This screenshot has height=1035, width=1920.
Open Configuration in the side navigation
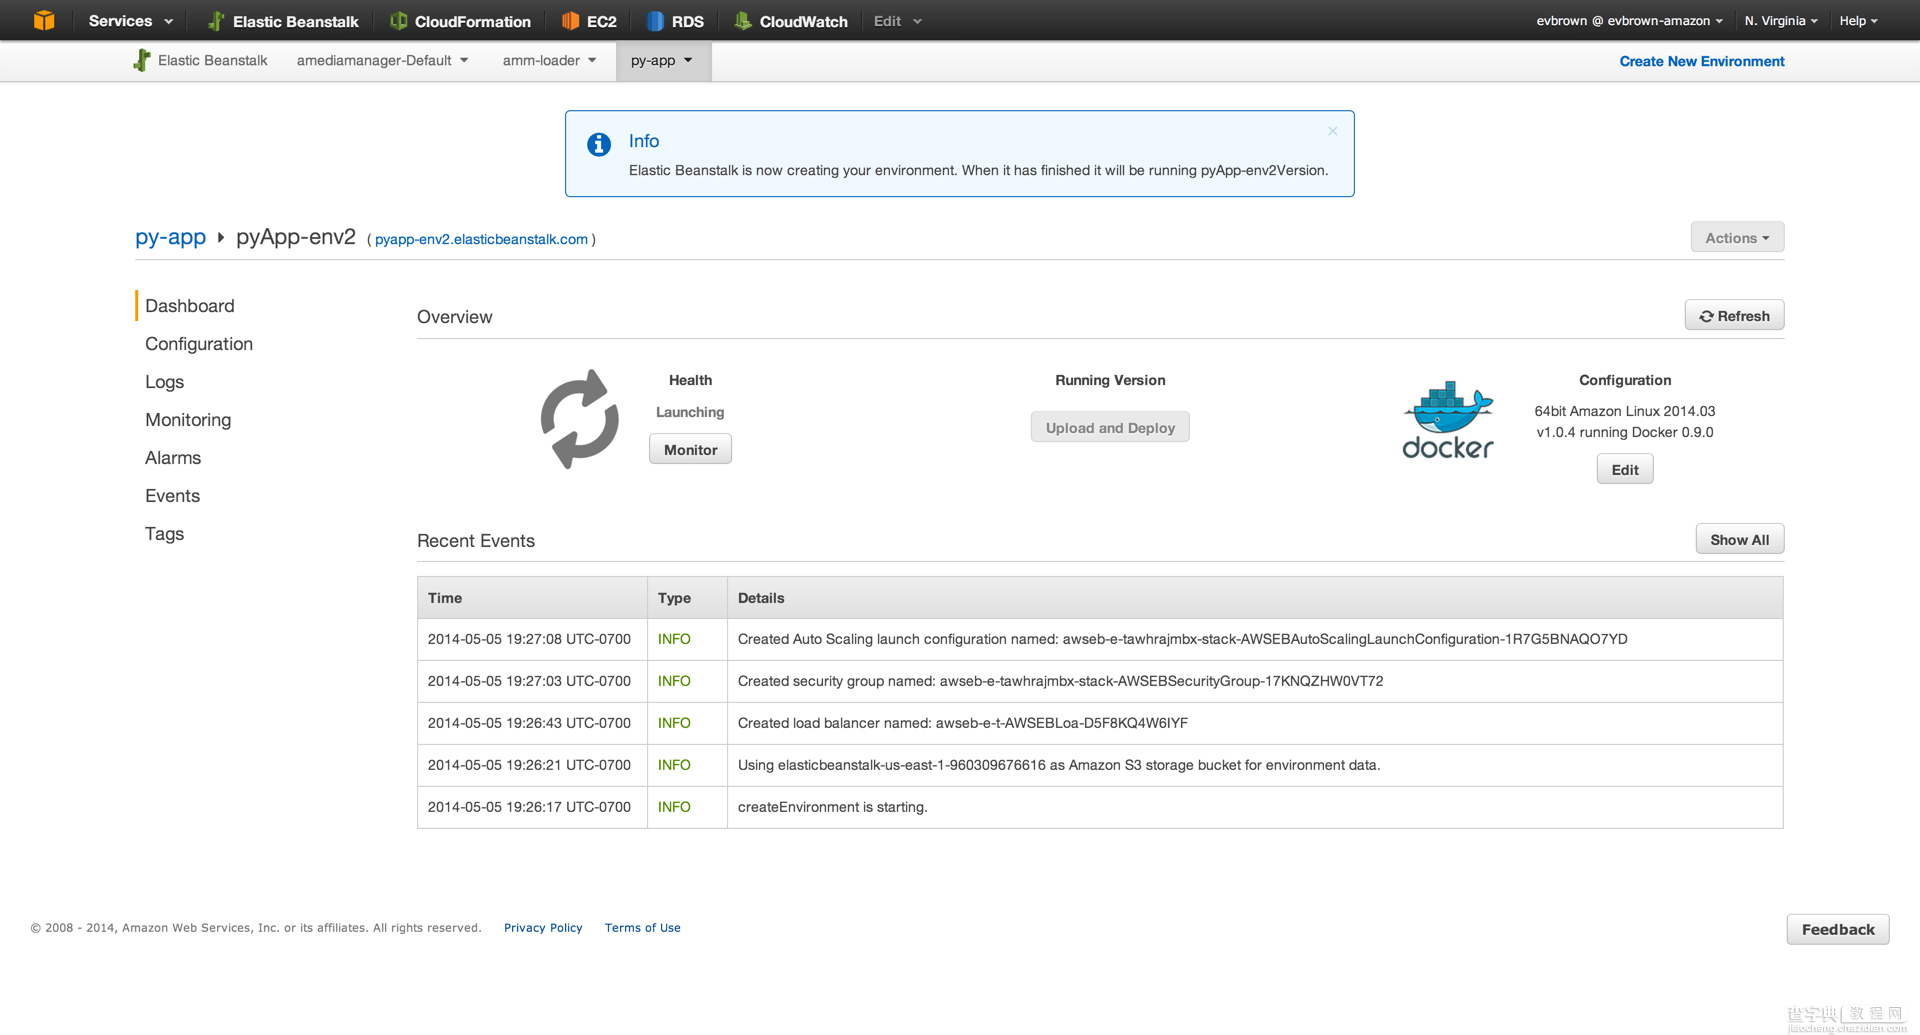coord(199,344)
